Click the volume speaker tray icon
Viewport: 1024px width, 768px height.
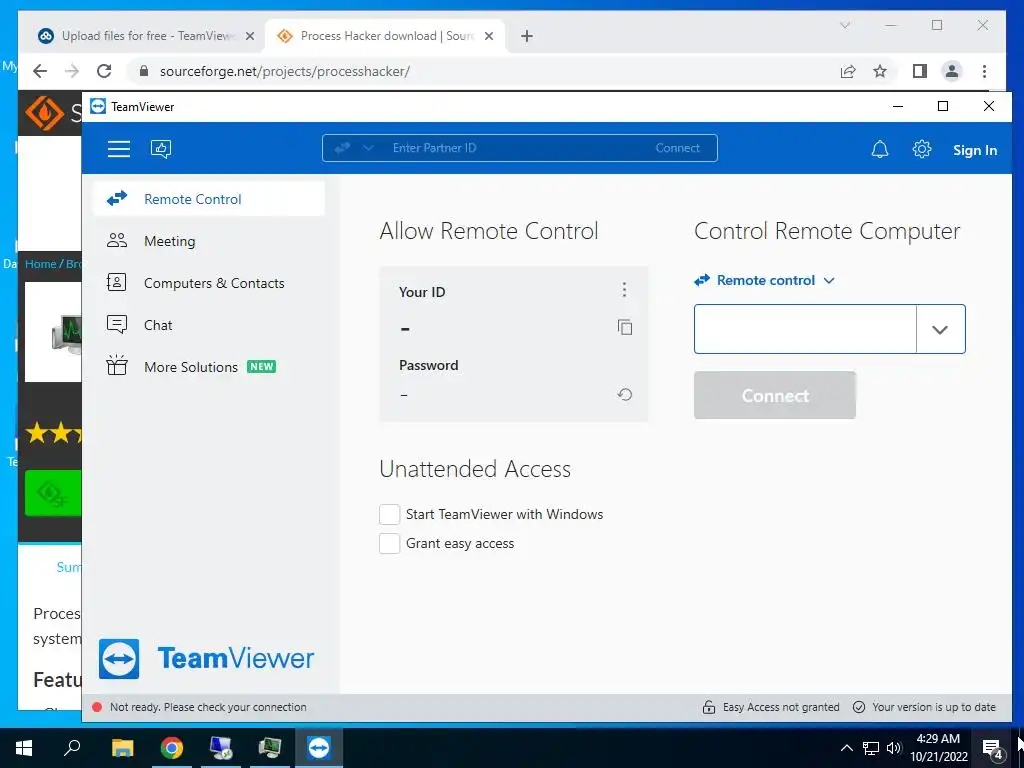(x=894, y=748)
